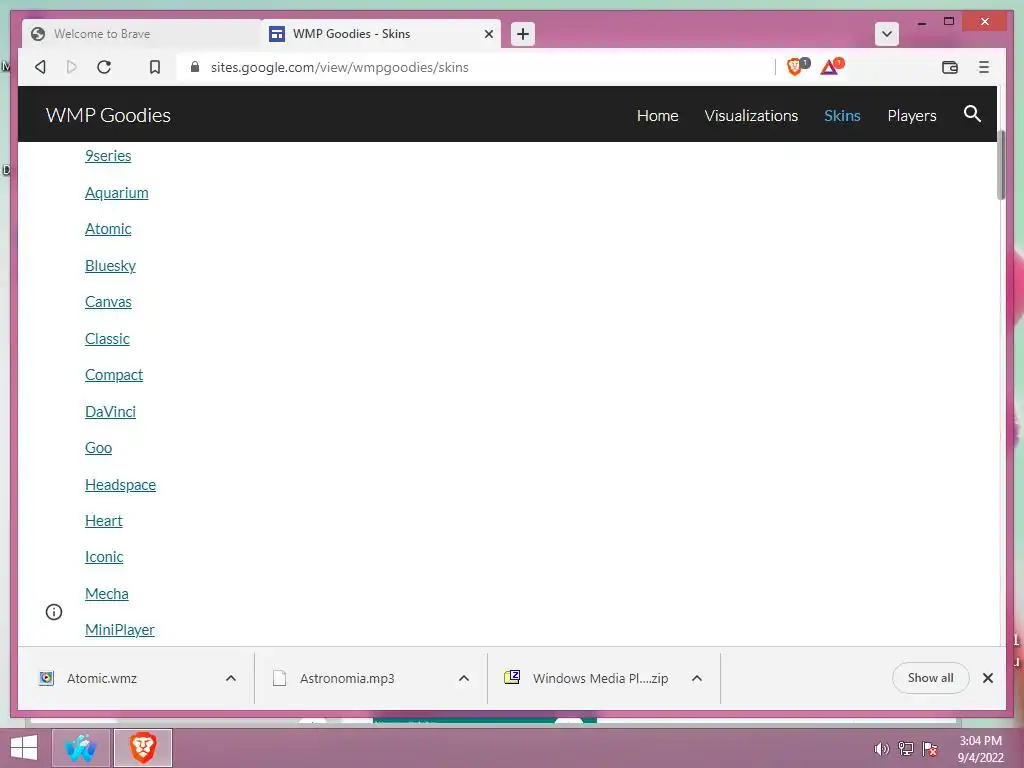The image size is (1024, 768).
Task: Download the Atomic skin link
Action: tap(108, 229)
